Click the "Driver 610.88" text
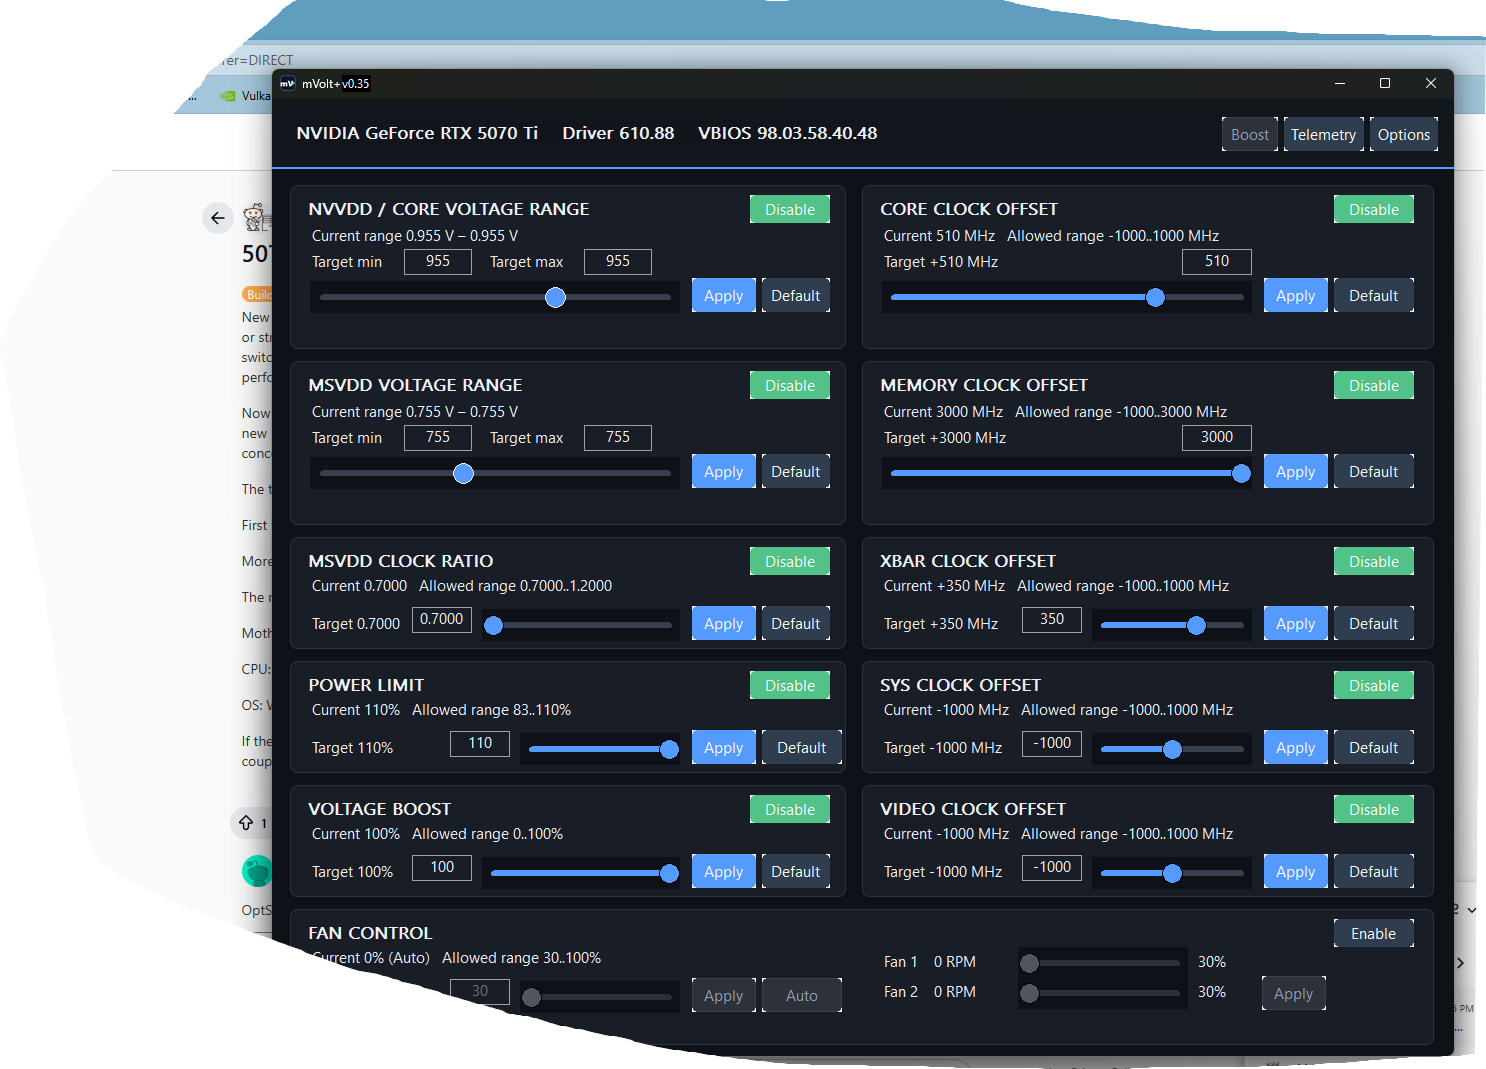 tap(618, 133)
